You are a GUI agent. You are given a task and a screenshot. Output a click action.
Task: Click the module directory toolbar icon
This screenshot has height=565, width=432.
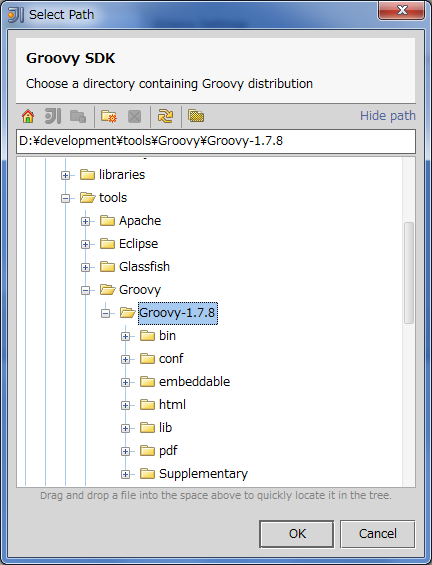78,116
